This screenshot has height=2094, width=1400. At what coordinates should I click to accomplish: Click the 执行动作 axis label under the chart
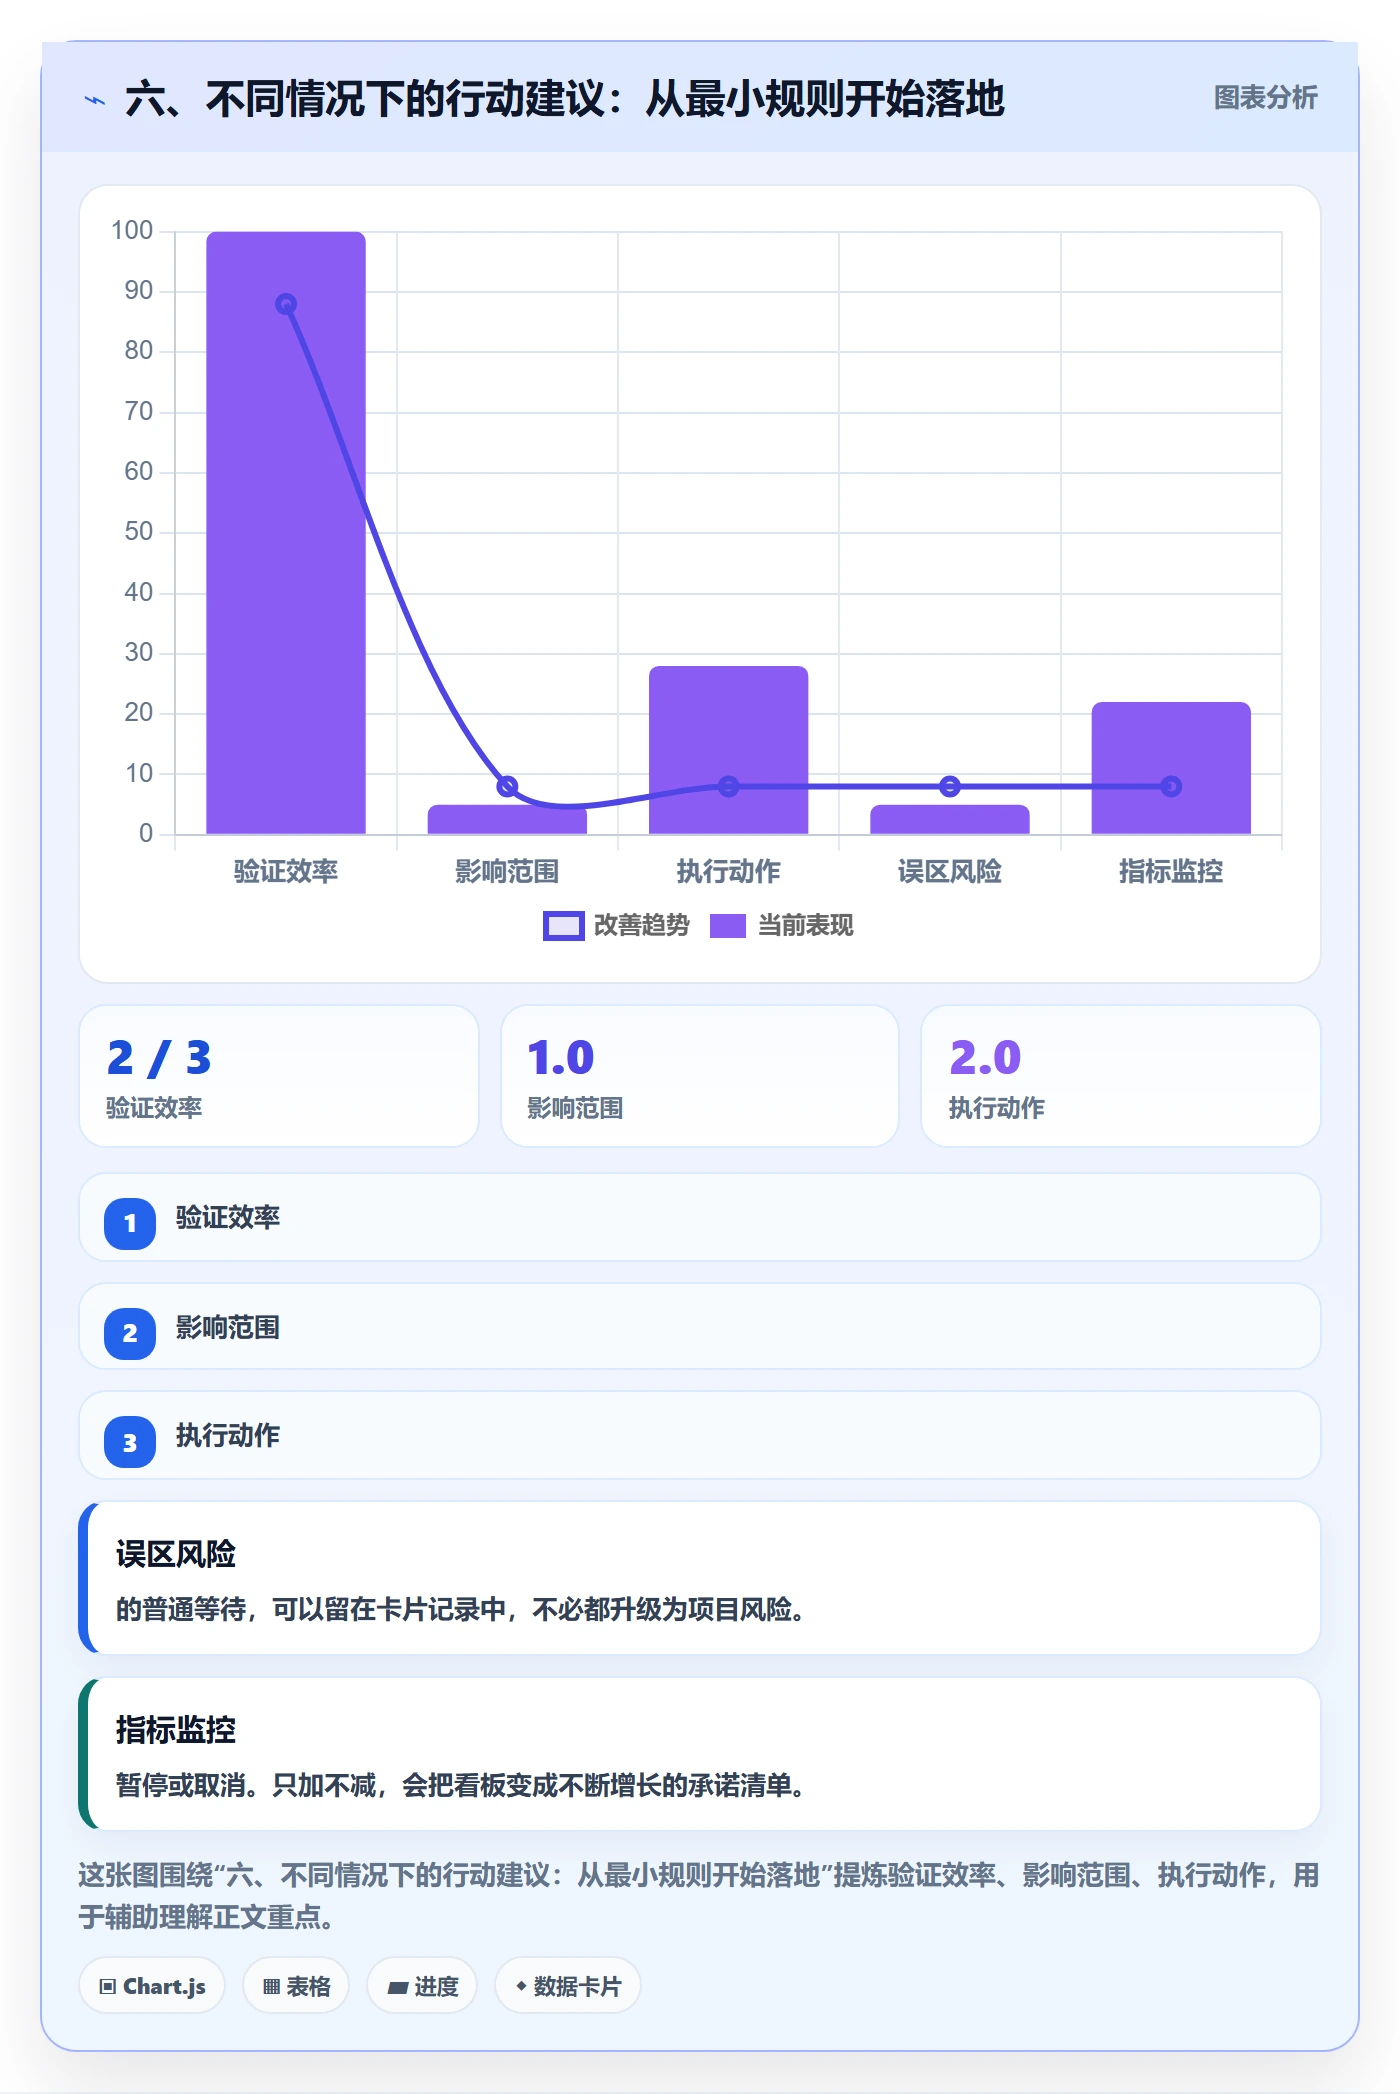(729, 872)
